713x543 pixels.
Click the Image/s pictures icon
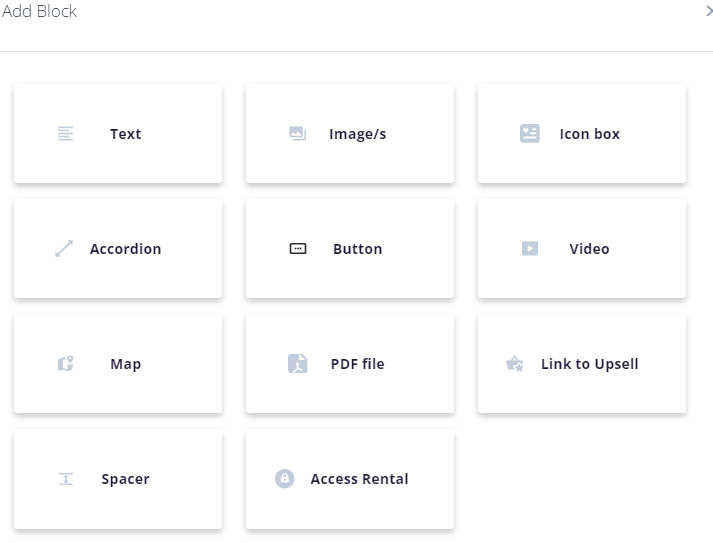pyautogui.click(x=298, y=134)
